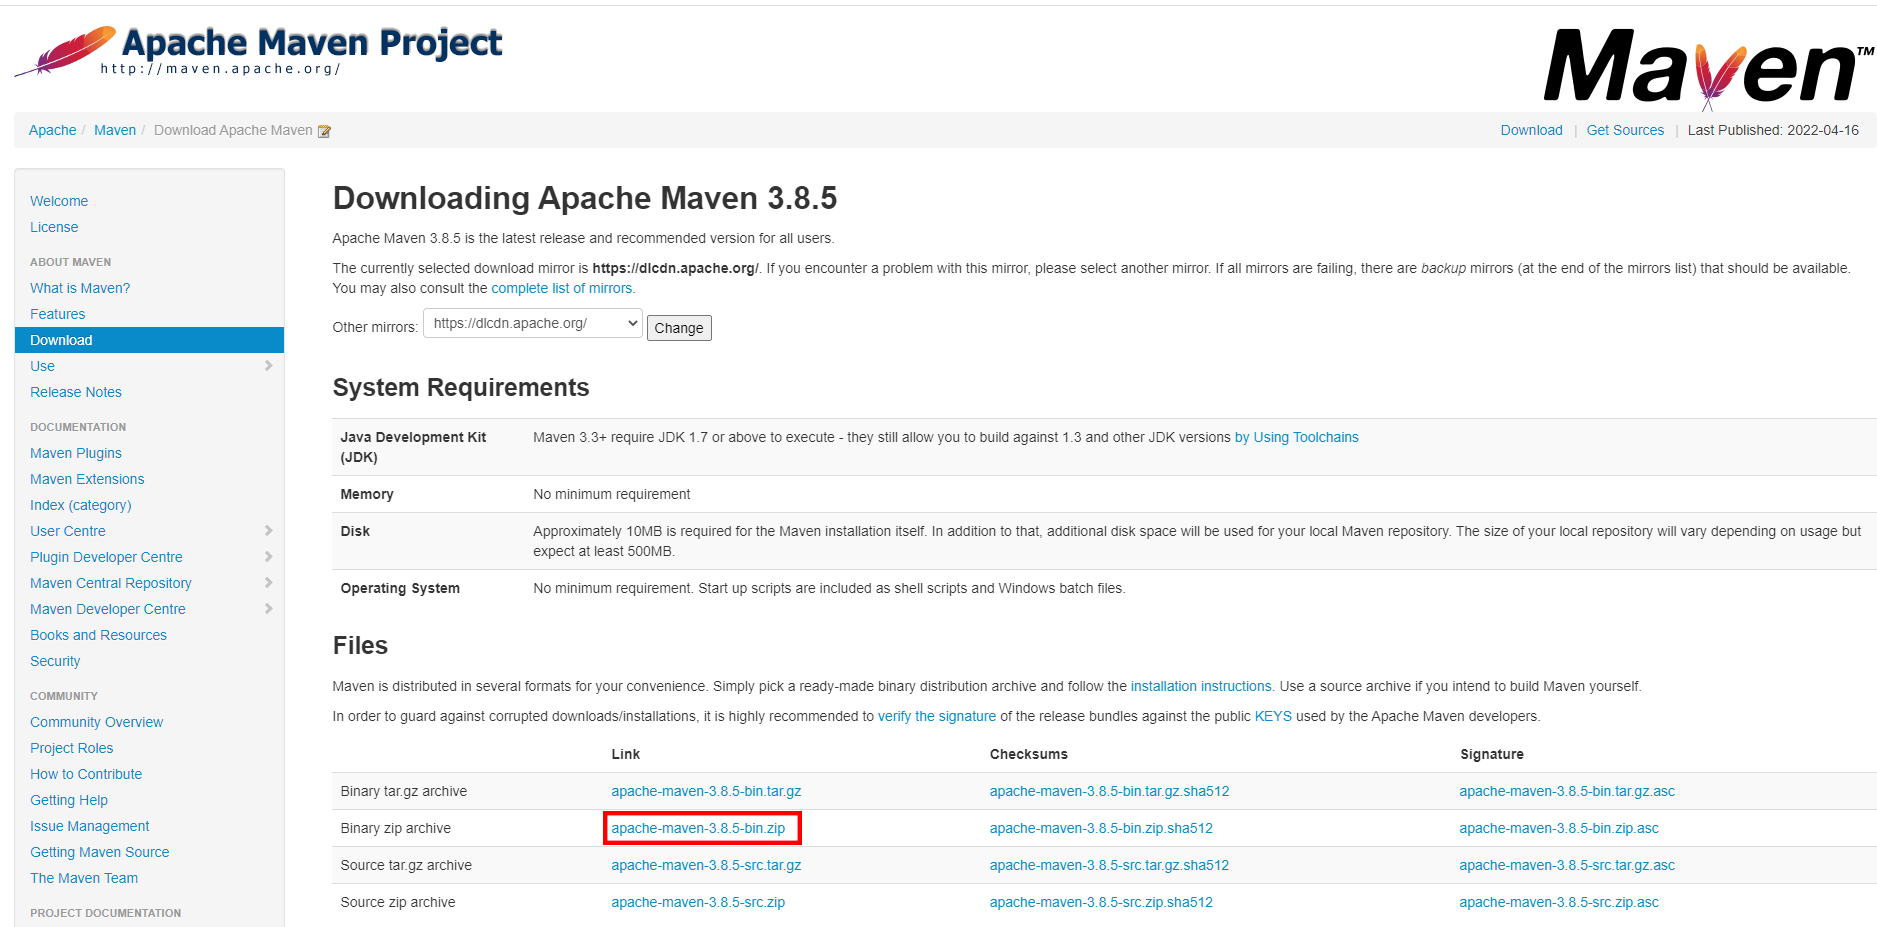Open How to Contribute link

(86, 774)
